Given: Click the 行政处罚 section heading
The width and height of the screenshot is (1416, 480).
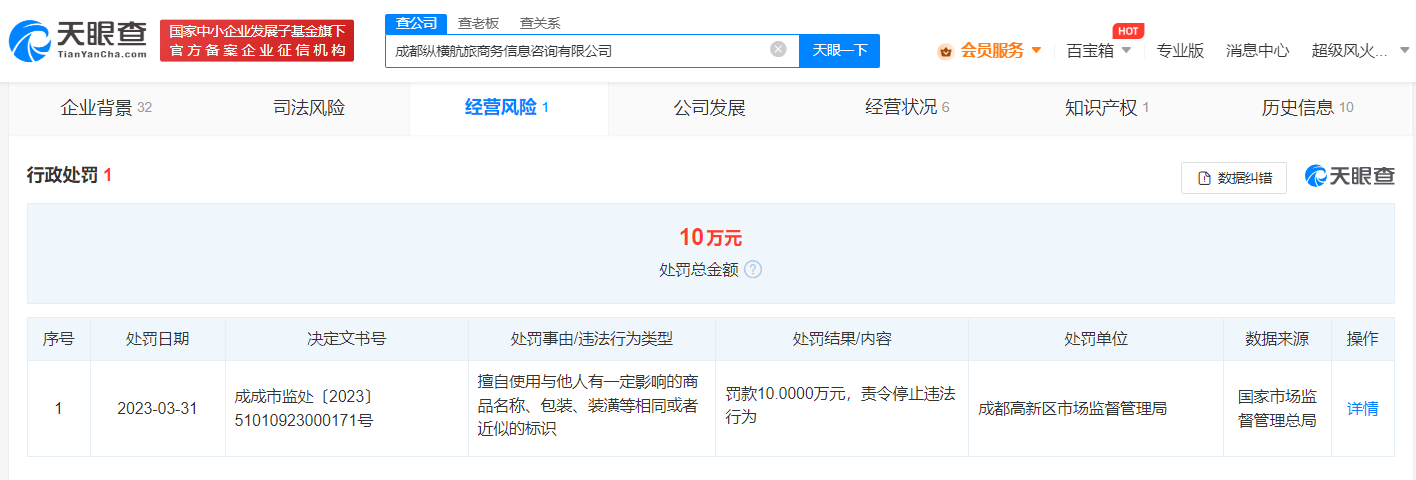Looking at the screenshot, I should [69, 176].
